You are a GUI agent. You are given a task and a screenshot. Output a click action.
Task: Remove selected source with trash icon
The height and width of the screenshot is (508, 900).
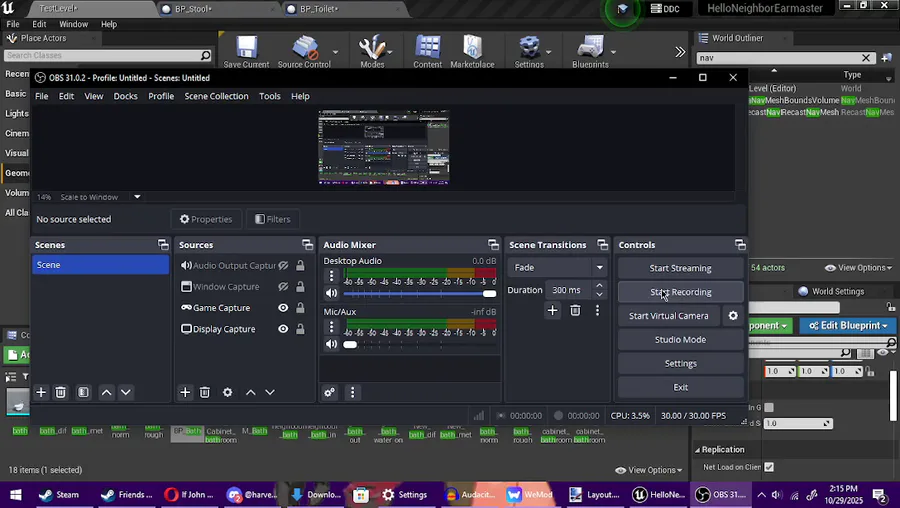pos(204,392)
